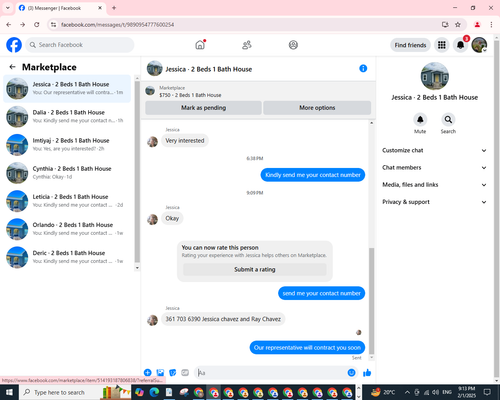Open Deric - 2 Beds 1 Bath House chat
This screenshot has width=500, height=400.
tap(67, 257)
